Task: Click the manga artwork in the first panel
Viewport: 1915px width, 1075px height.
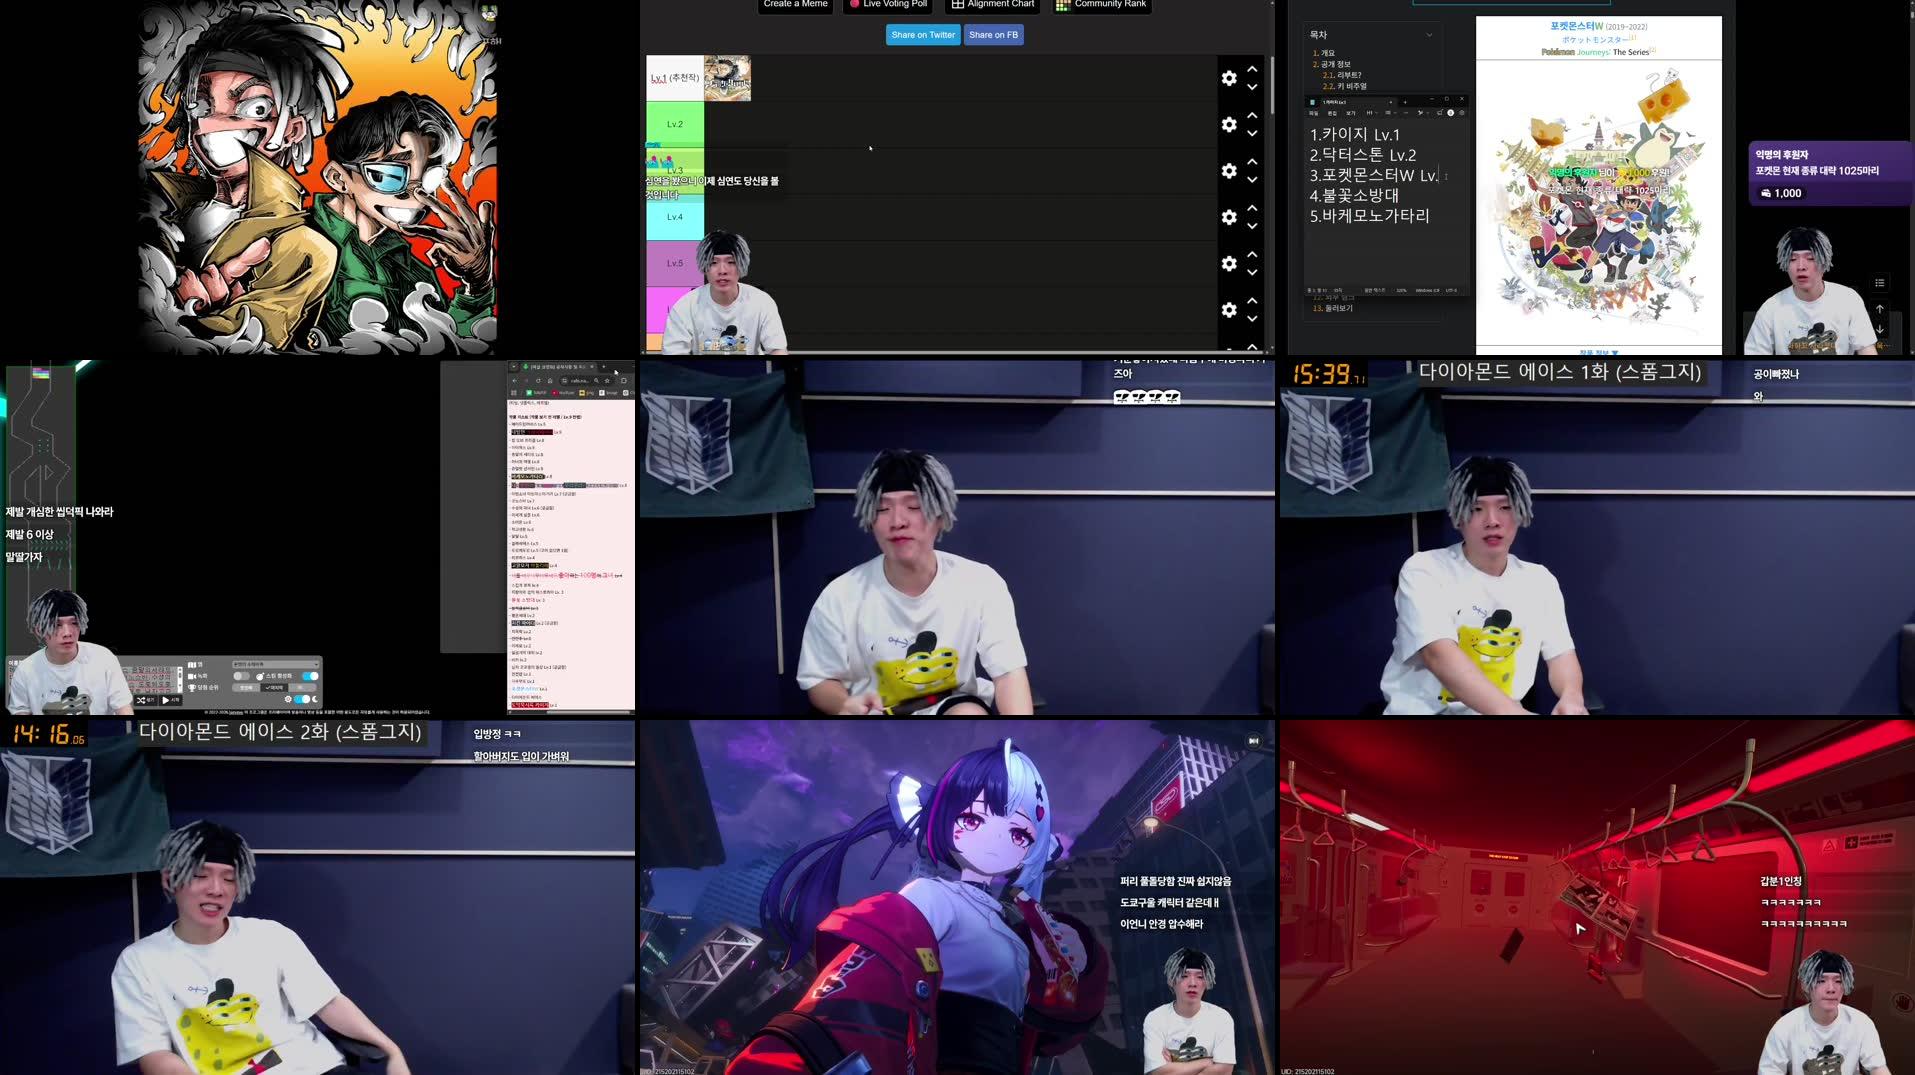Action: (x=317, y=177)
